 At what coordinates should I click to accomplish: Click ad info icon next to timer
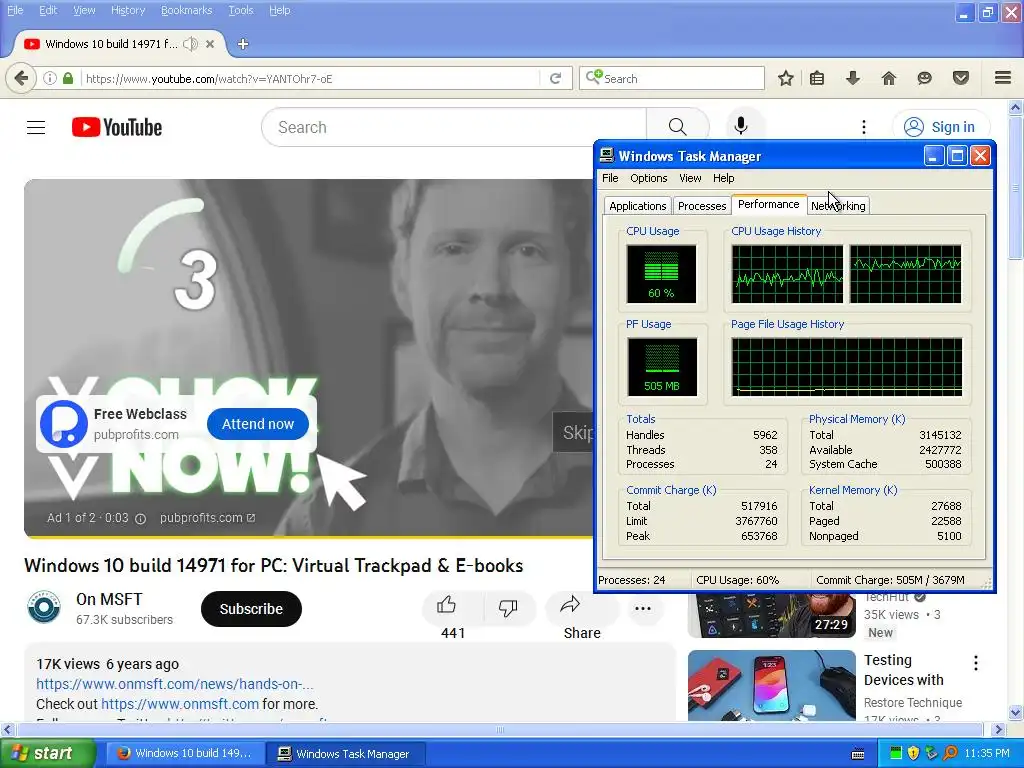[140, 519]
